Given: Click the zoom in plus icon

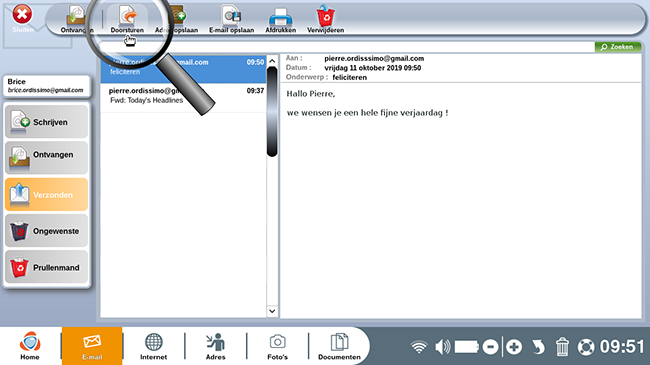Looking at the screenshot, I should pos(514,347).
